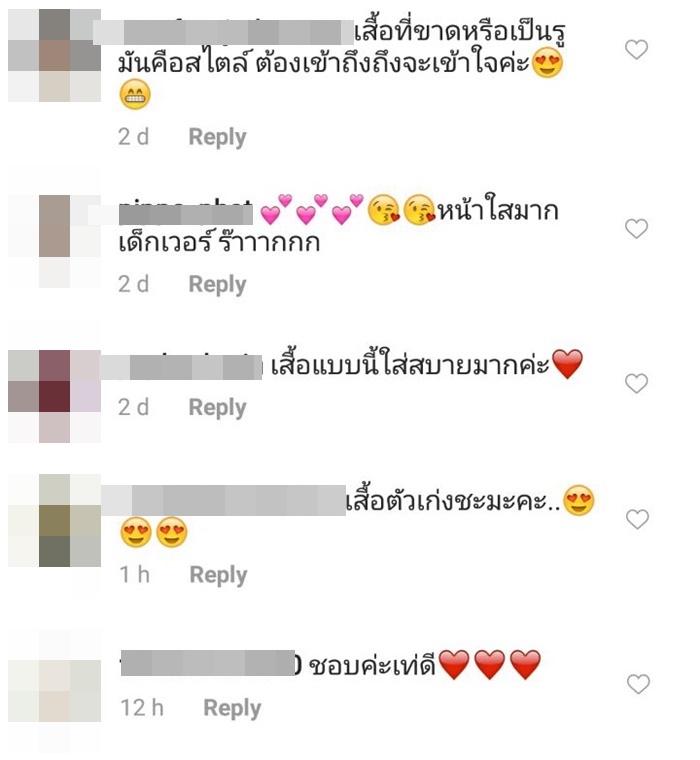Image resolution: width=700 pixels, height=760 pixels.
Task: Like the comment posted 1 h ago
Action: pos(637,519)
